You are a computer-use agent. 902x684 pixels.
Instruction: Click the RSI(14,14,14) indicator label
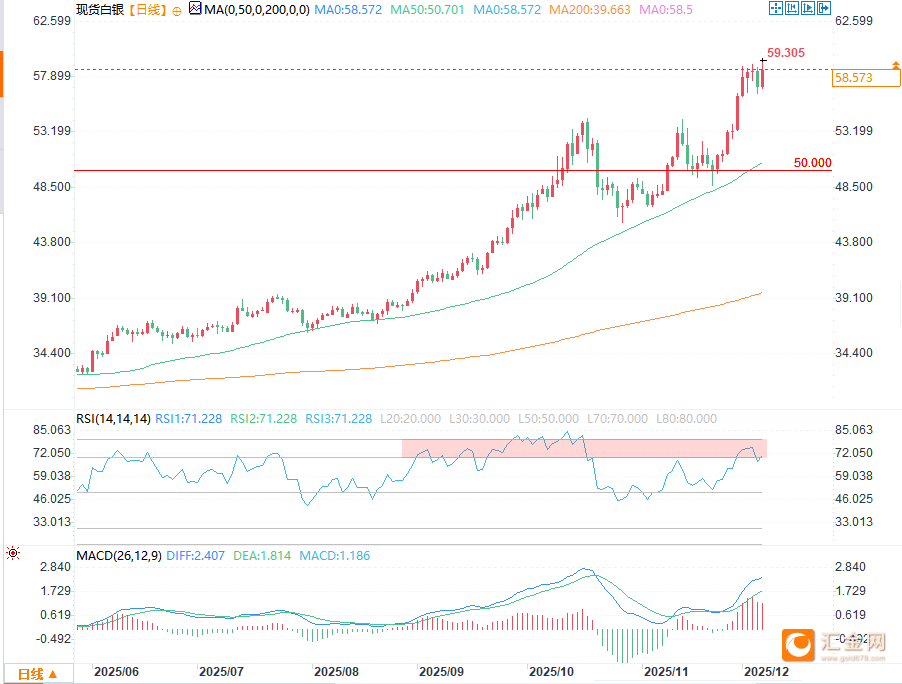click(113, 419)
